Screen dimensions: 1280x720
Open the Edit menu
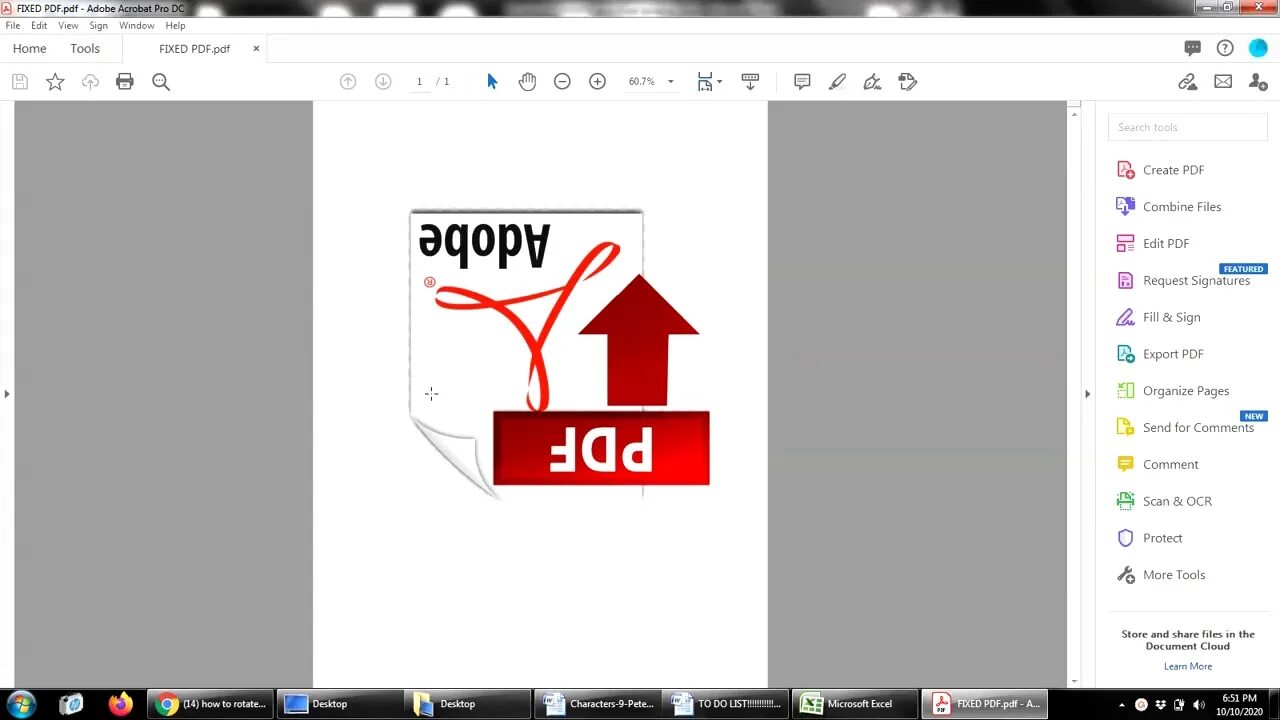coord(39,25)
